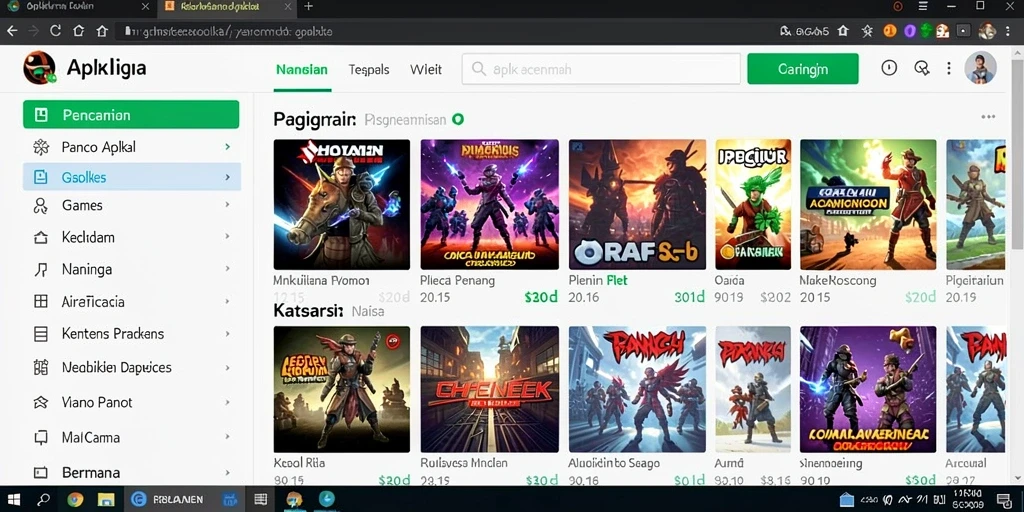This screenshot has width=1024, height=512.
Task: Reload the page with refresh icon
Action: click(x=55, y=31)
